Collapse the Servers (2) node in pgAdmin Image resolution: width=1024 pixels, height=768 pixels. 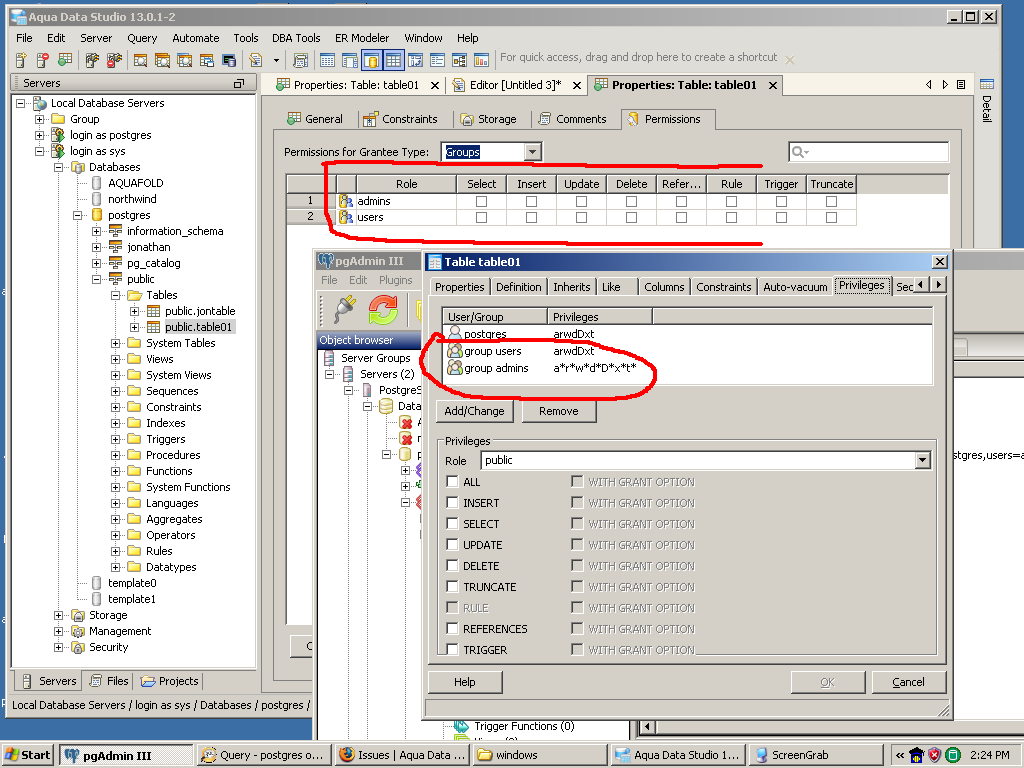[330, 374]
